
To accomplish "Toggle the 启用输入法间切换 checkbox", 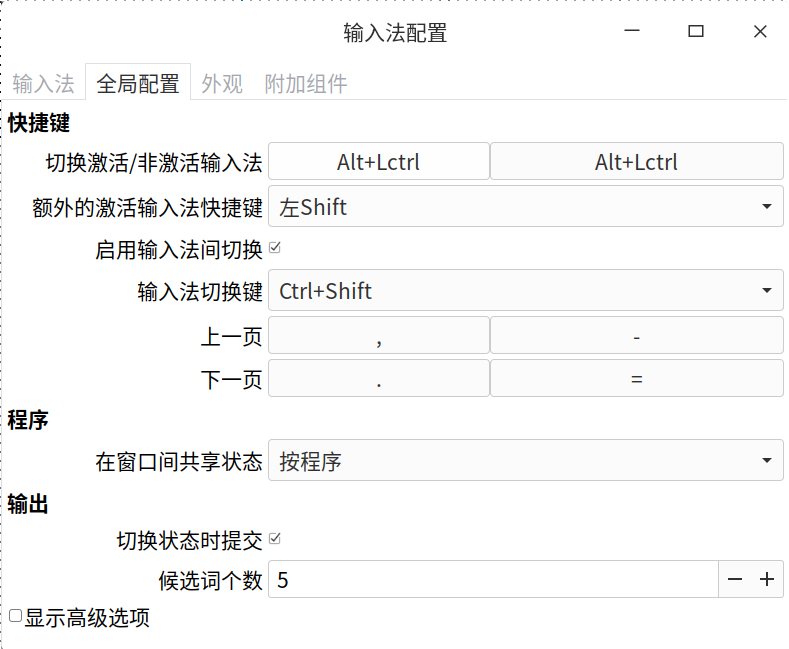I will click(x=275, y=248).
